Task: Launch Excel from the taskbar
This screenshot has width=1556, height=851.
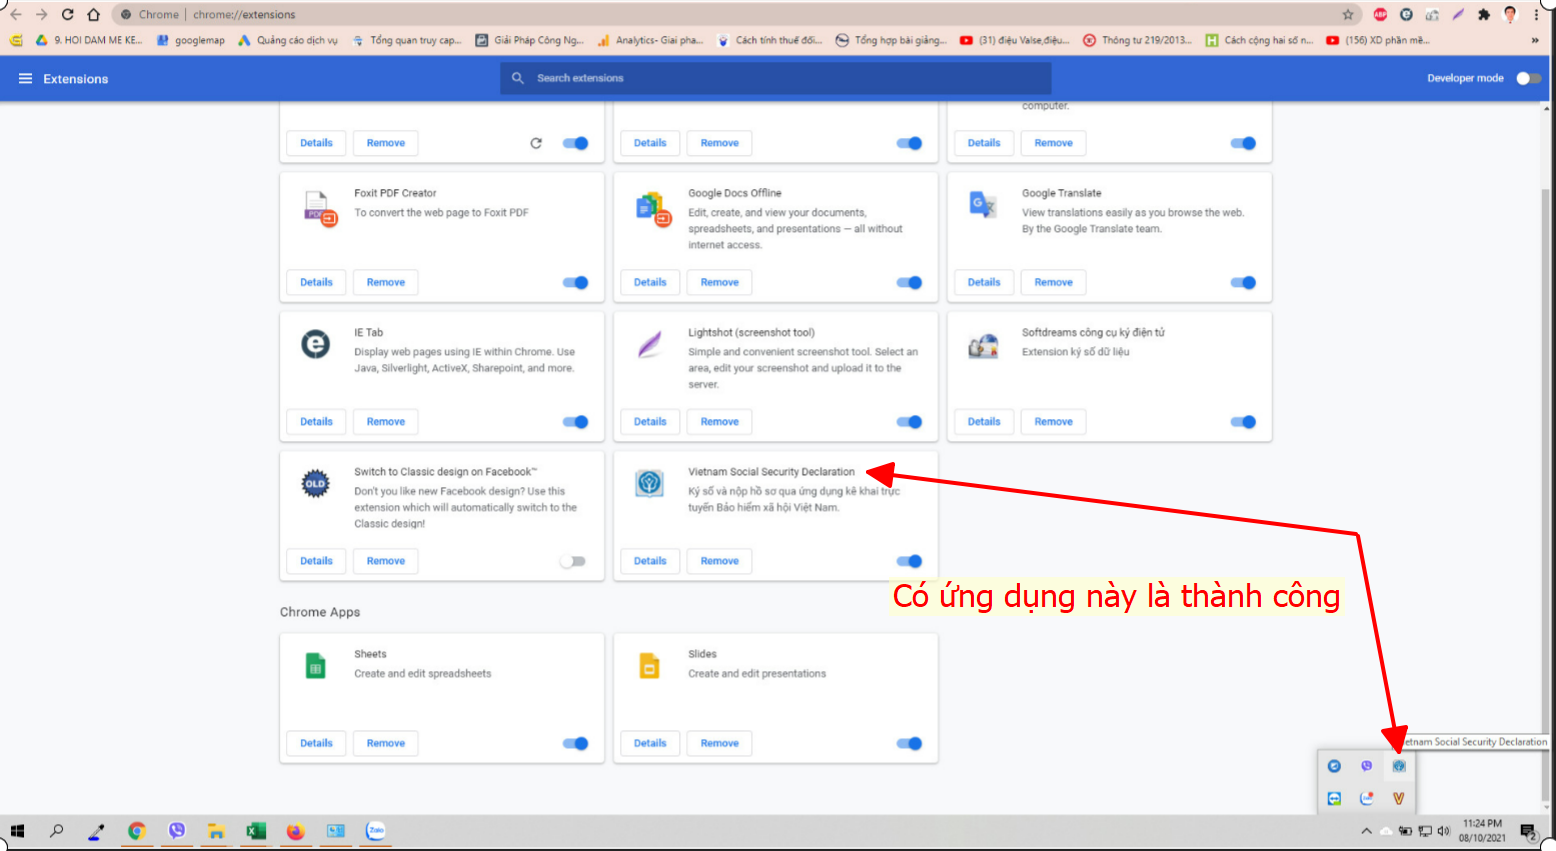Action: click(256, 831)
